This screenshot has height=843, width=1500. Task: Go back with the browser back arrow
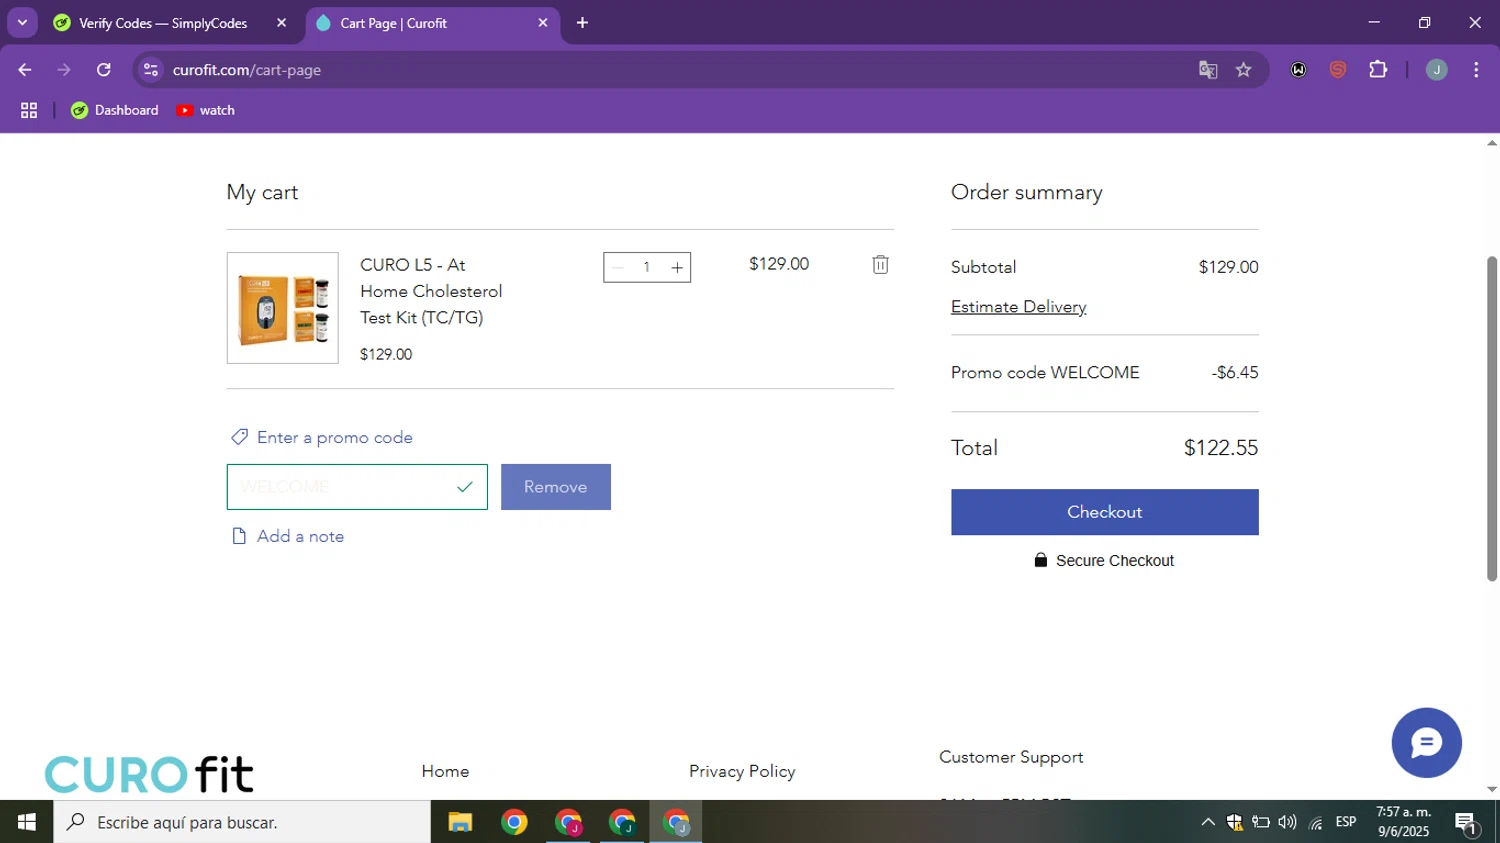point(25,70)
